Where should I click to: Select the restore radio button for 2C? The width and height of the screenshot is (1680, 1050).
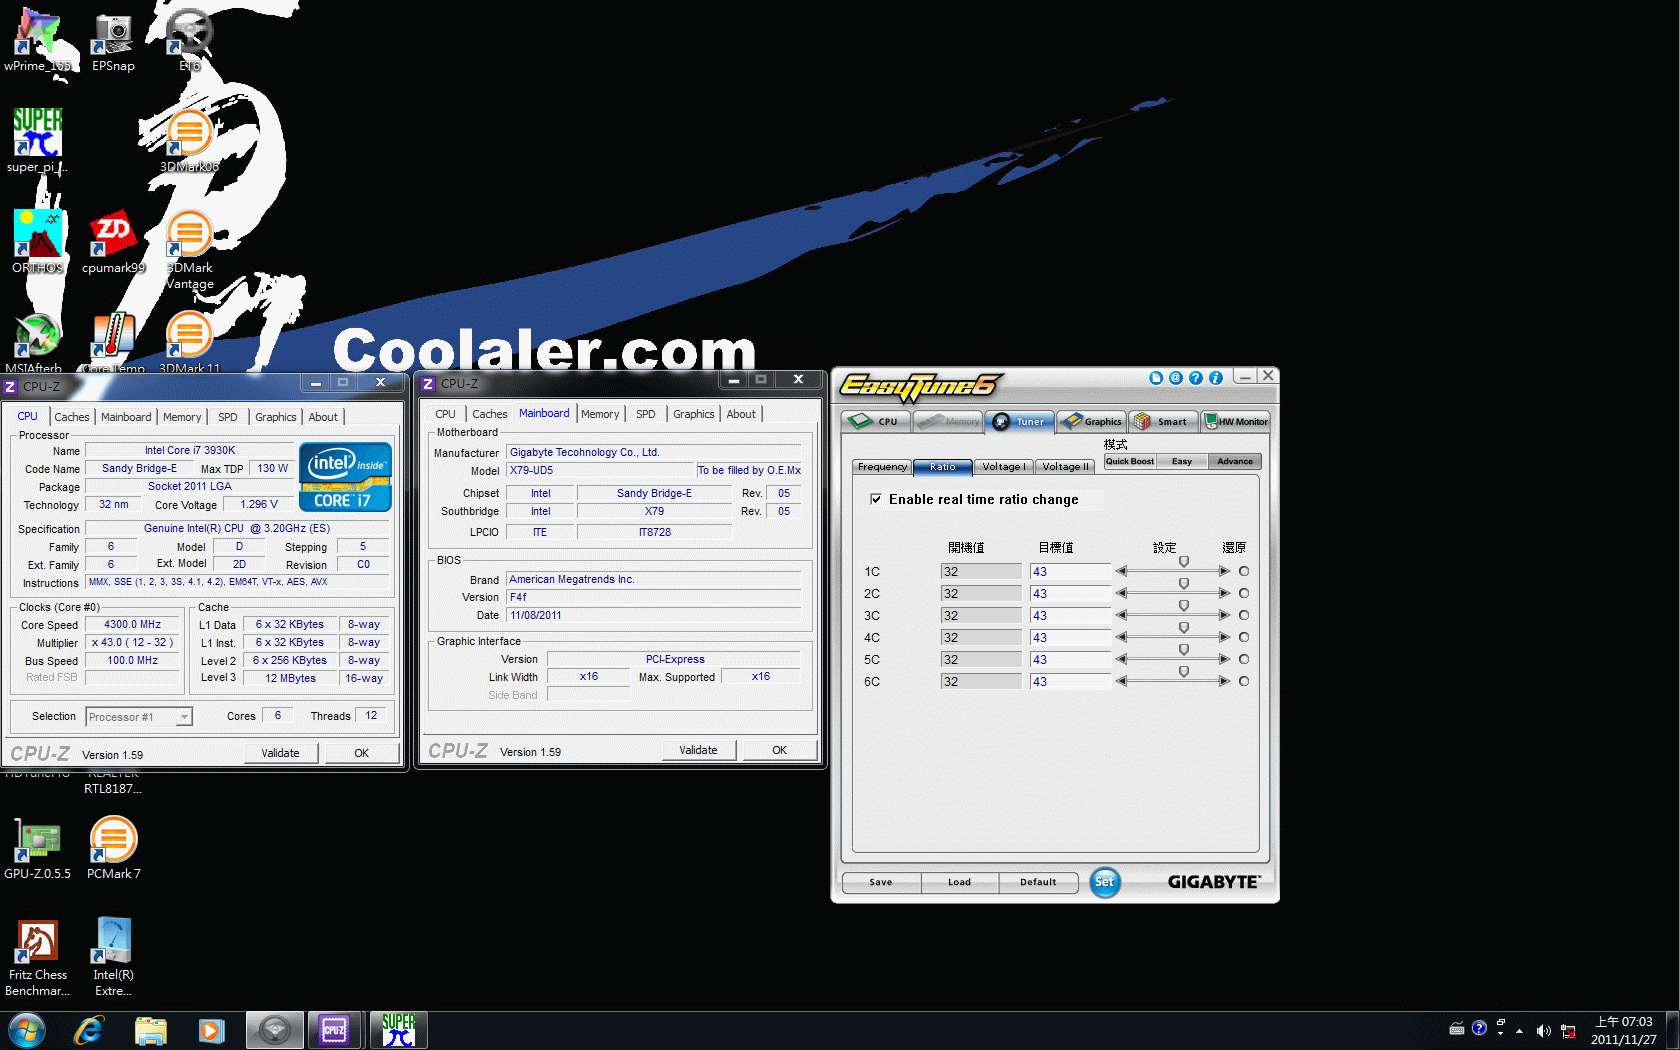point(1244,593)
